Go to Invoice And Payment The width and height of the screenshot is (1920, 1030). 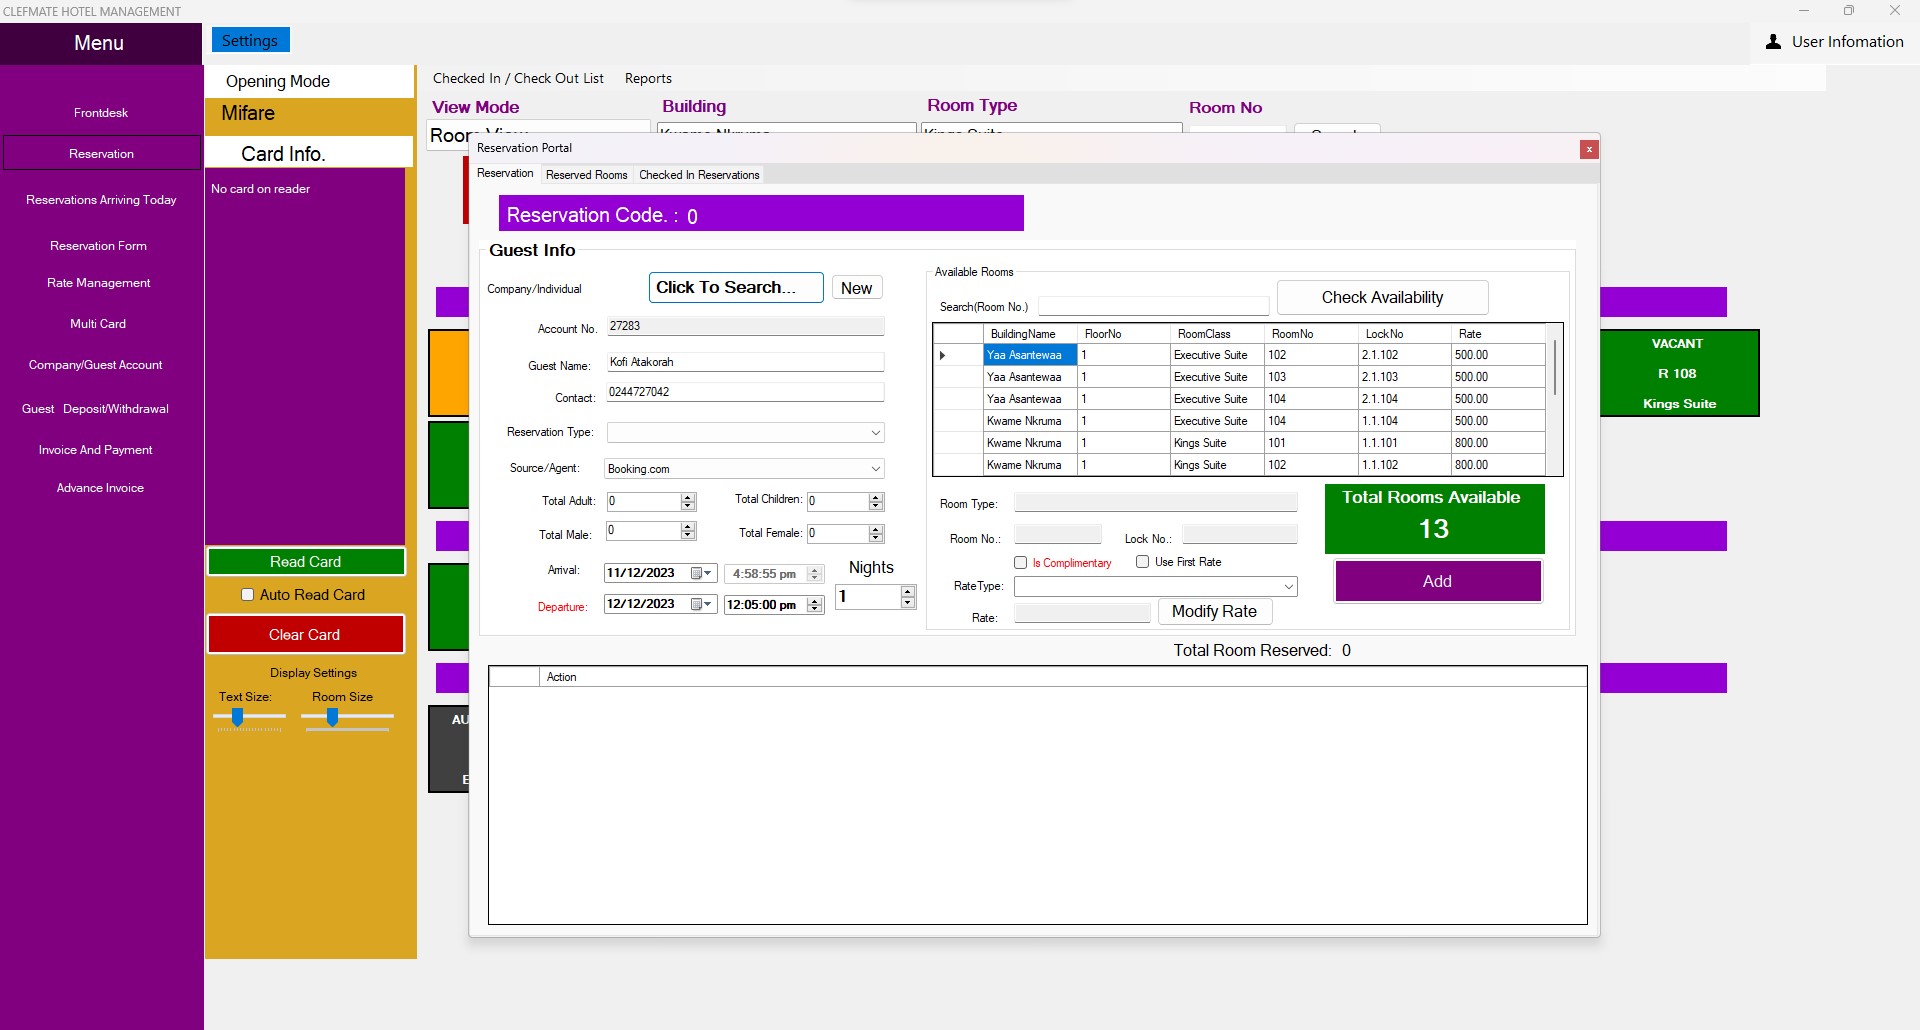[x=96, y=450]
